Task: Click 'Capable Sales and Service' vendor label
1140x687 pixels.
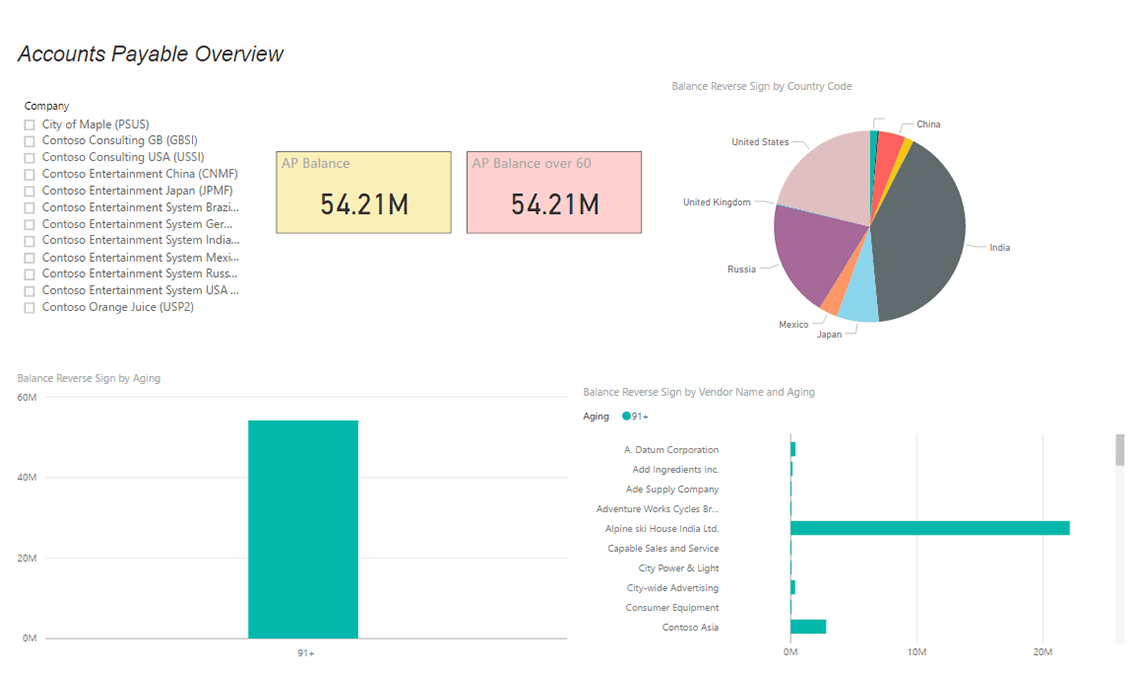Action: [x=663, y=548]
